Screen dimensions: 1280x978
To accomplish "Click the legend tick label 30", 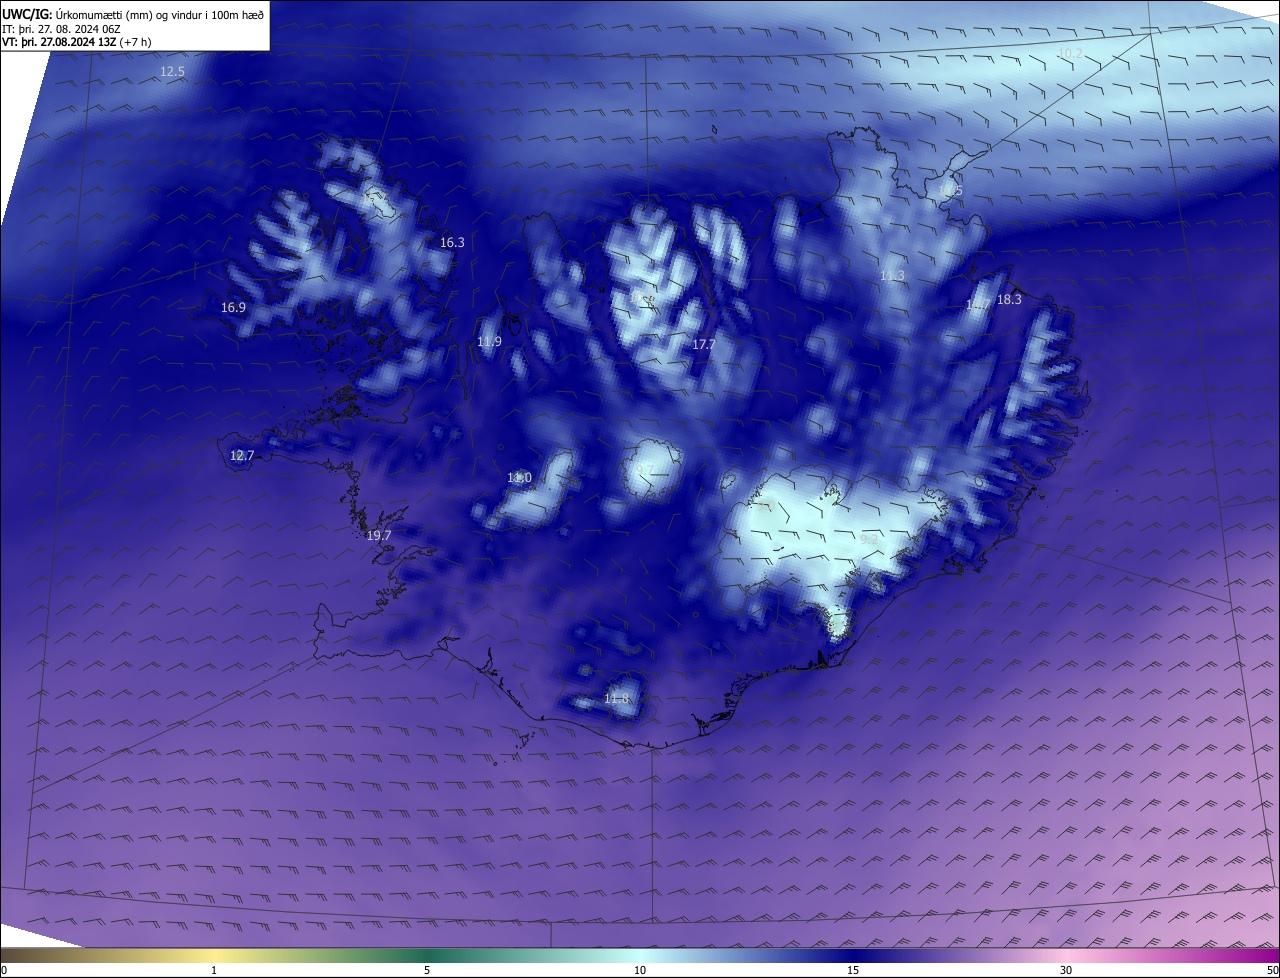I will point(1066,971).
